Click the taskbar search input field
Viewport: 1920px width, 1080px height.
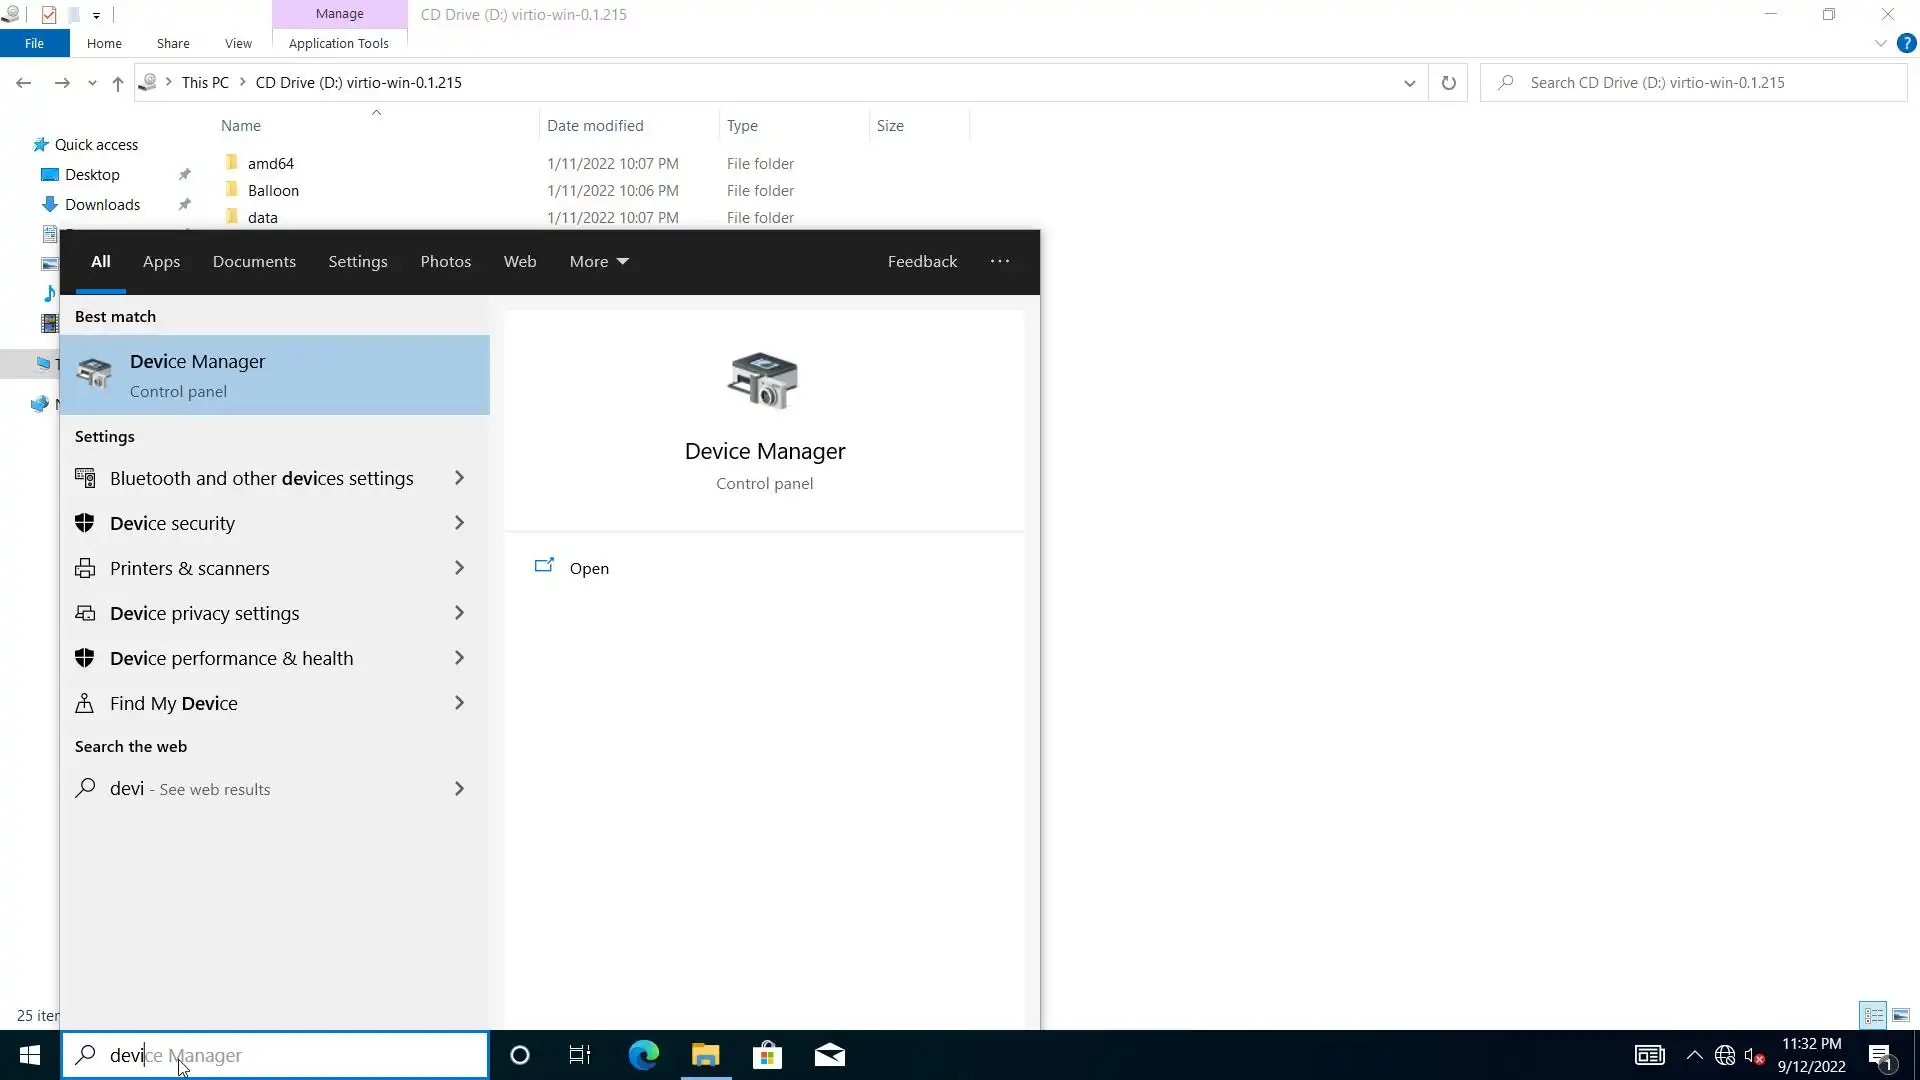pos(290,1055)
